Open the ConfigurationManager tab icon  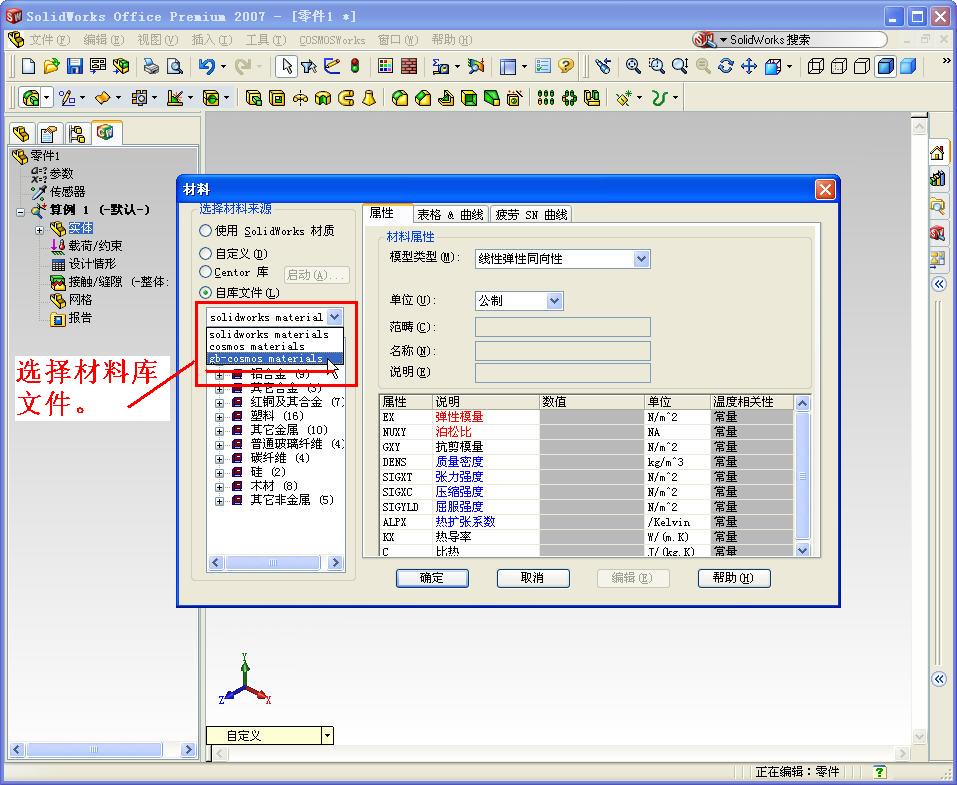[76, 133]
